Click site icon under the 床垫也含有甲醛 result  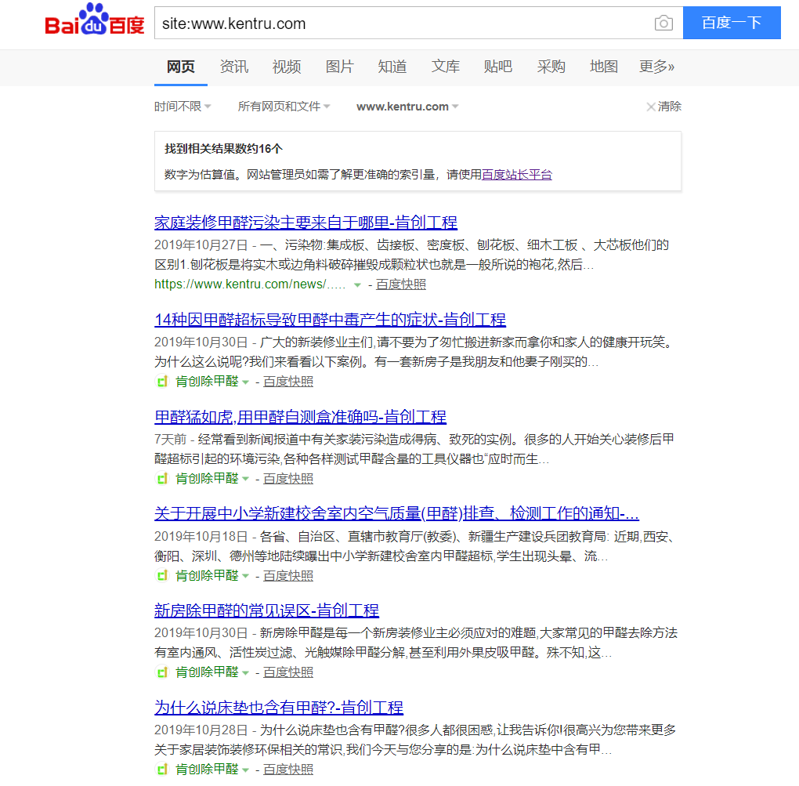162,769
